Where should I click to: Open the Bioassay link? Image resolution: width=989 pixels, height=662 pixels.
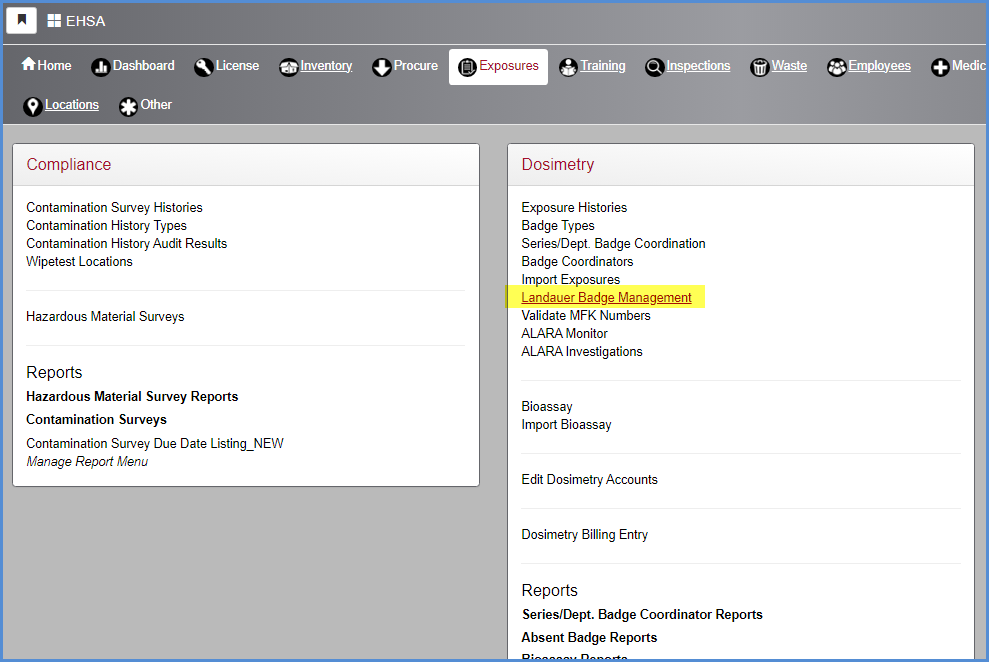tap(547, 407)
